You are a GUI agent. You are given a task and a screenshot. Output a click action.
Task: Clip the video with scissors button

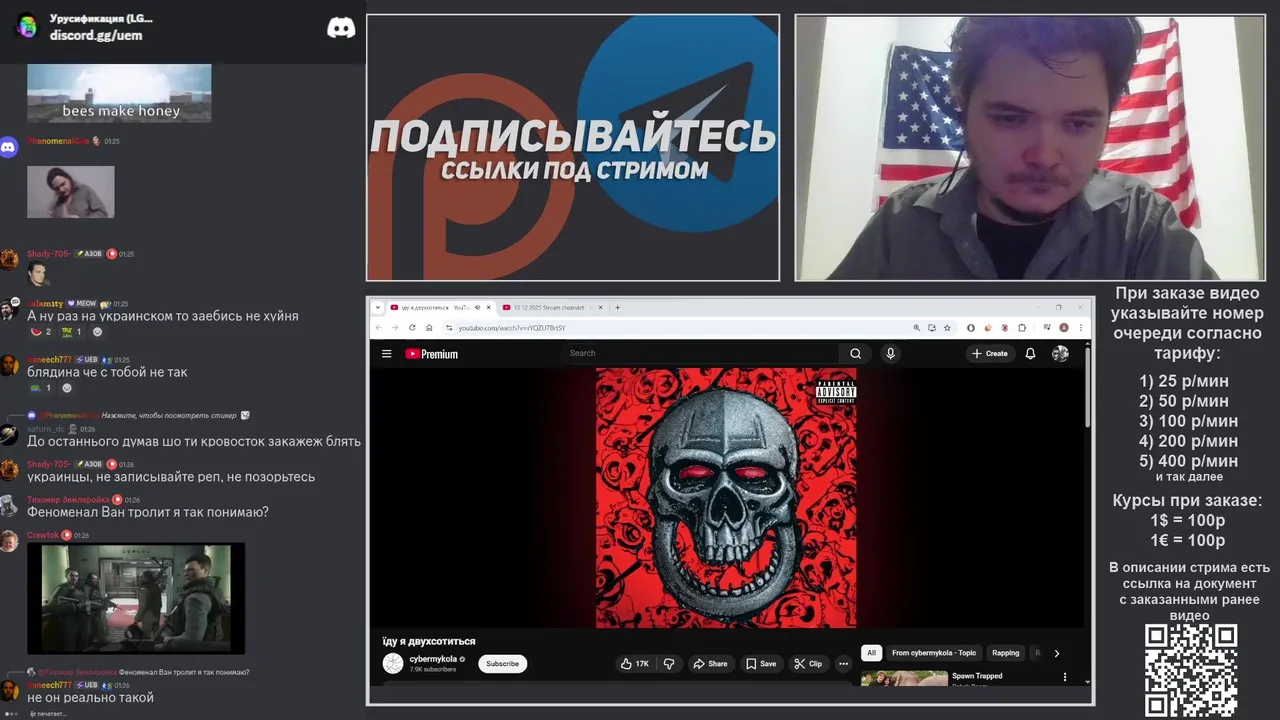tap(808, 663)
